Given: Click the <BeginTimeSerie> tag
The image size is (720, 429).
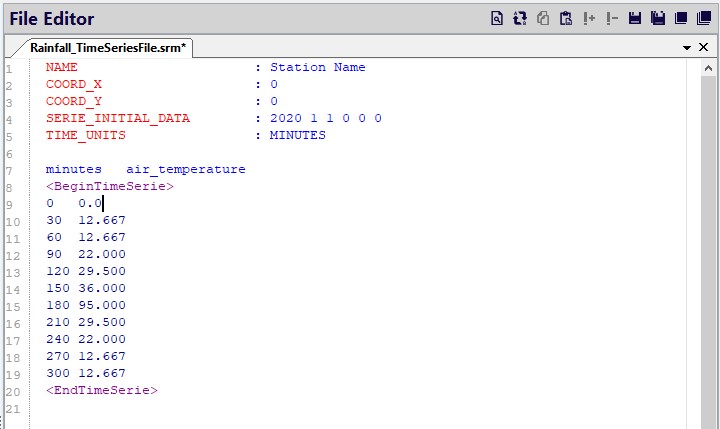Looking at the screenshot, I should (110, 186).
